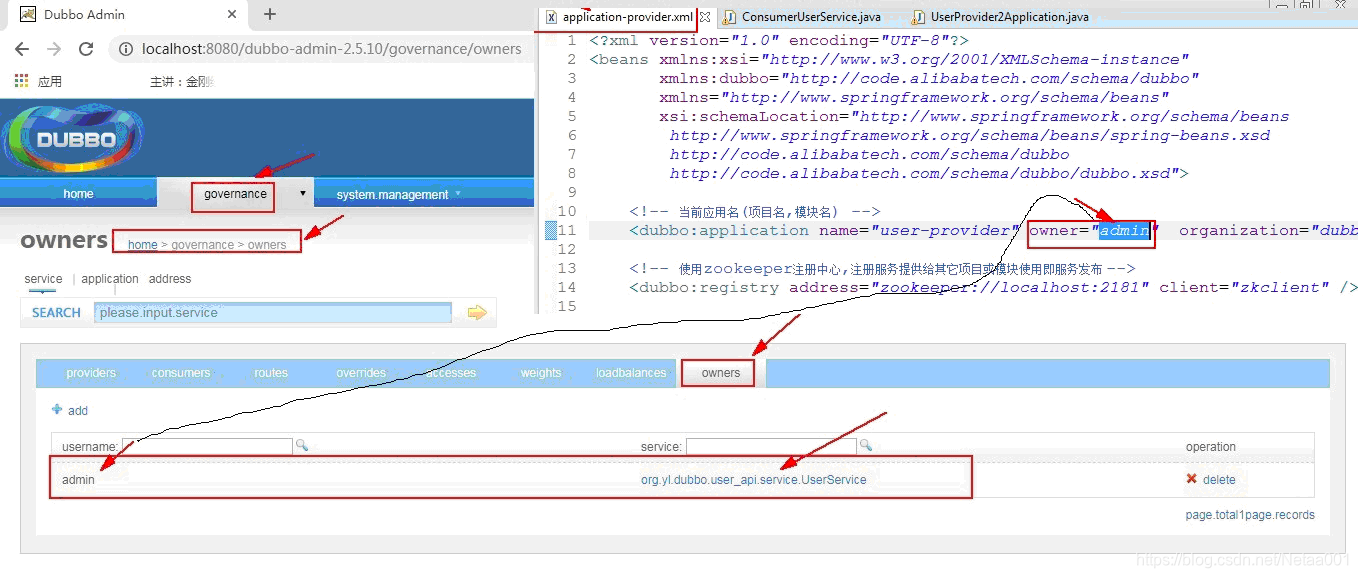The height and width of the screenshot is (578, 1358).
Task: Reload the Dubbo Admin page
Action: pyautogui.click(x=86, y=49)
